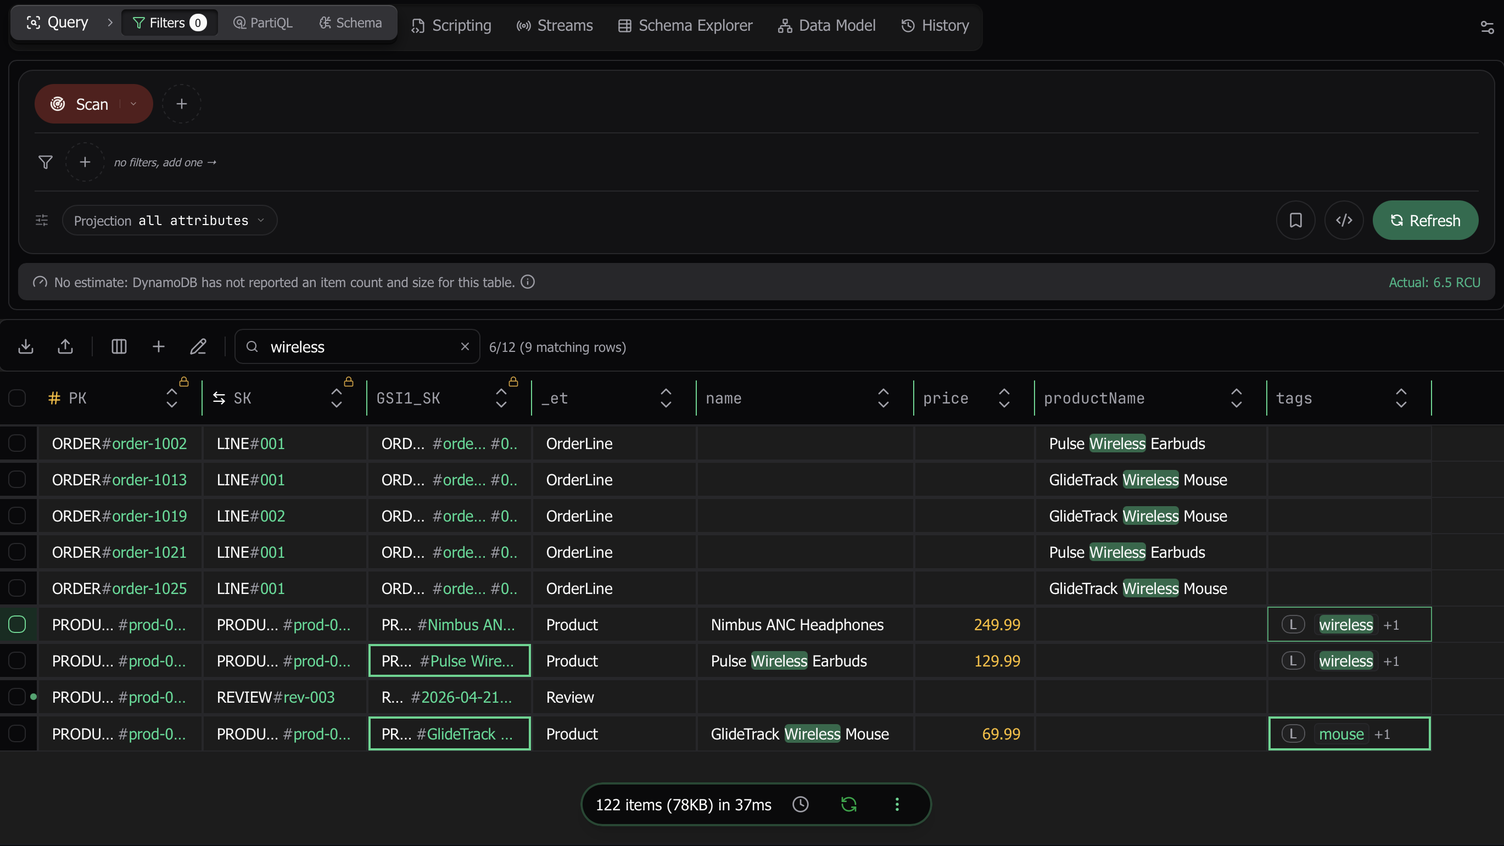This screenshot has width=1504, height=846.
Task: Click the pencil edit icon
Action: point(198,346)
